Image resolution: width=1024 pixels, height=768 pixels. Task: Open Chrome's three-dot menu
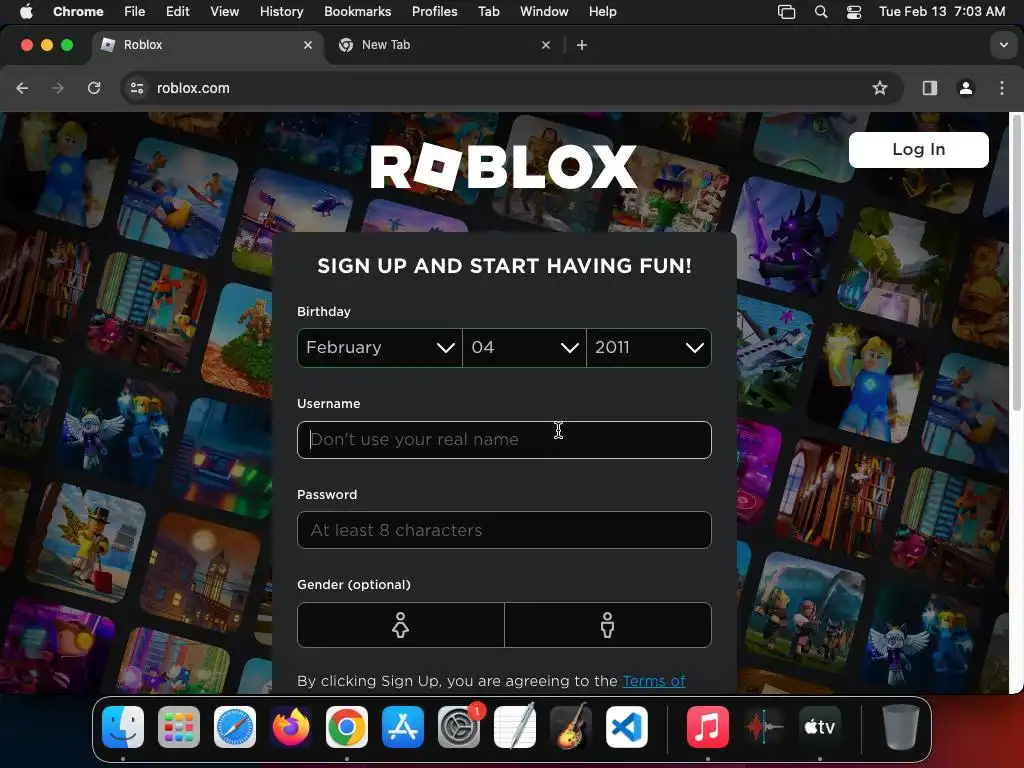click(x=1002, y=88)
